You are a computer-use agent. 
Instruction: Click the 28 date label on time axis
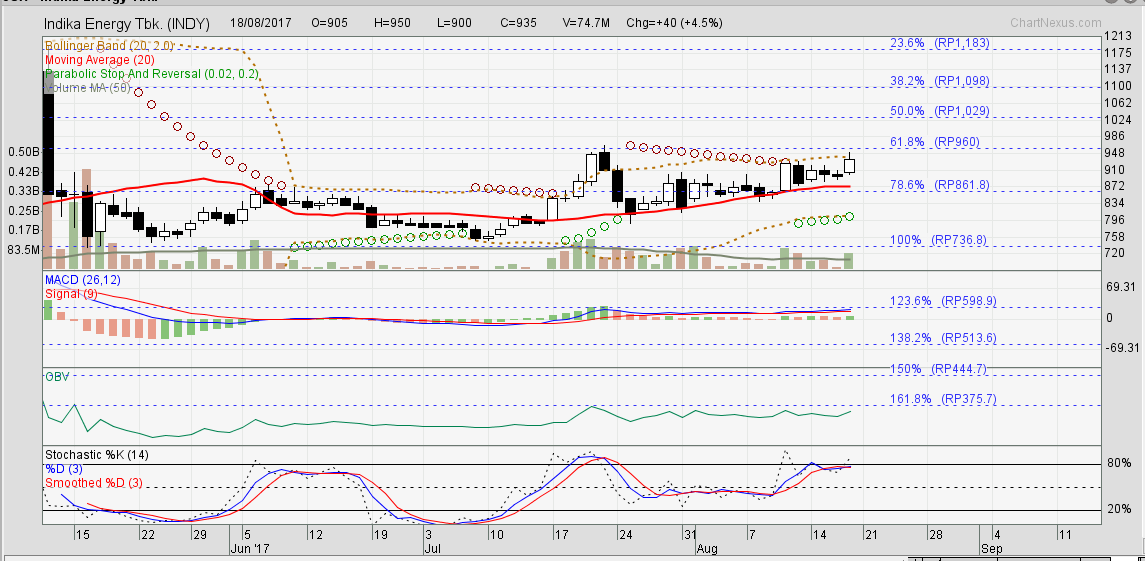pyautogui.click(x=935, y=534)
